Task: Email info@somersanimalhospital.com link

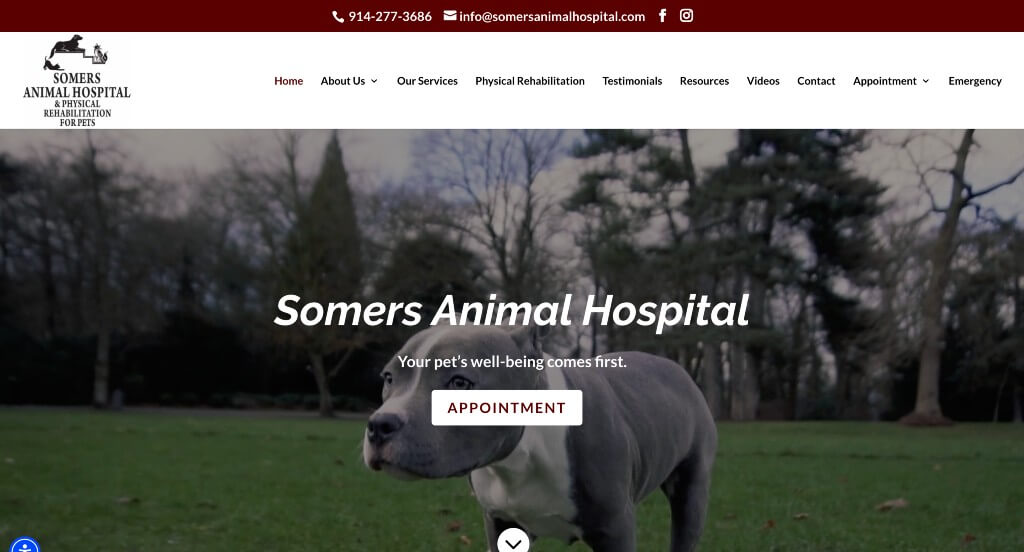Action: coord(552,16)
